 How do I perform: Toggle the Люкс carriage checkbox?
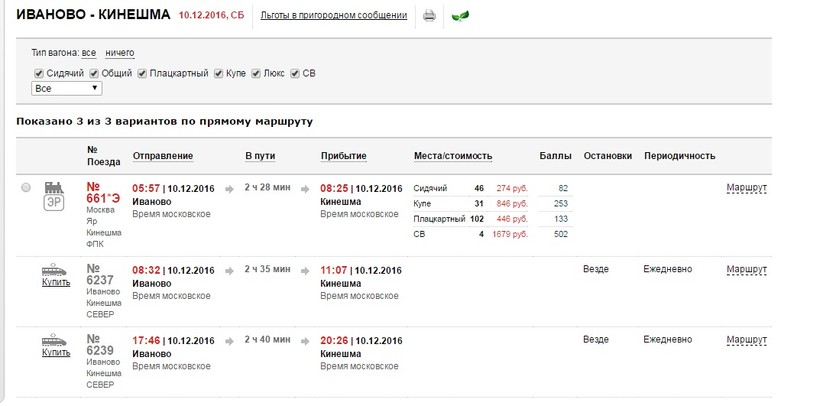pos(256,73)
